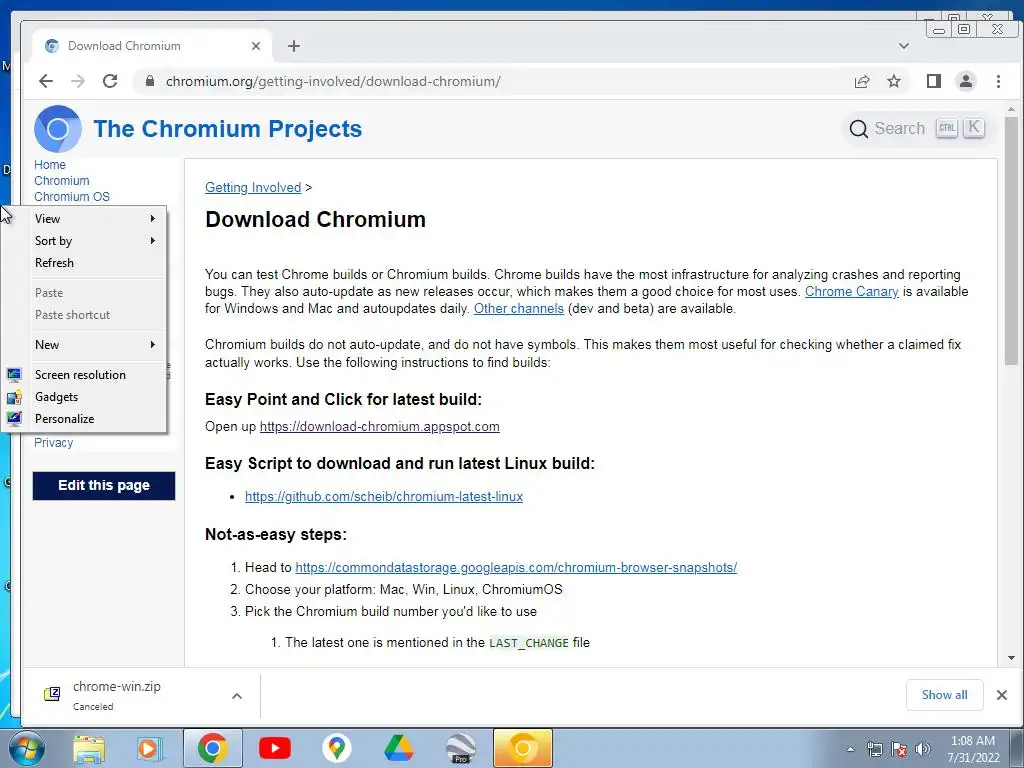The image size is (1024, 768).
Task: Close the Download Chromium tab
Action: tap(256, 46)
